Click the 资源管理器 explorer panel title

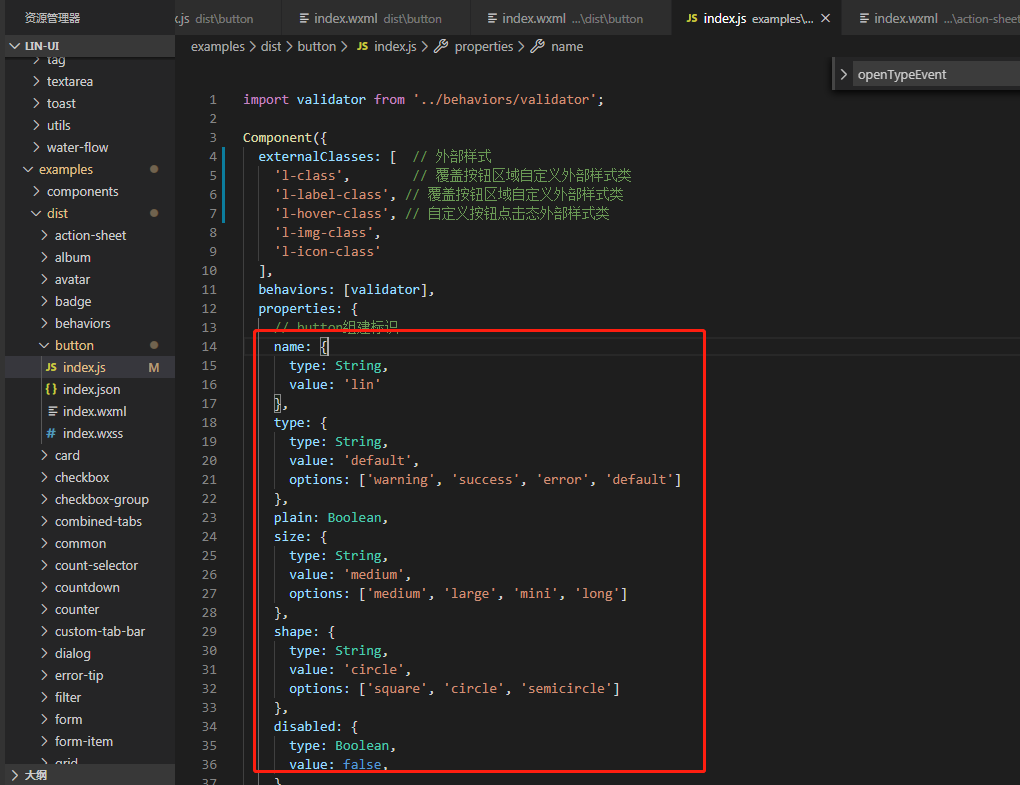click(52, 18)
